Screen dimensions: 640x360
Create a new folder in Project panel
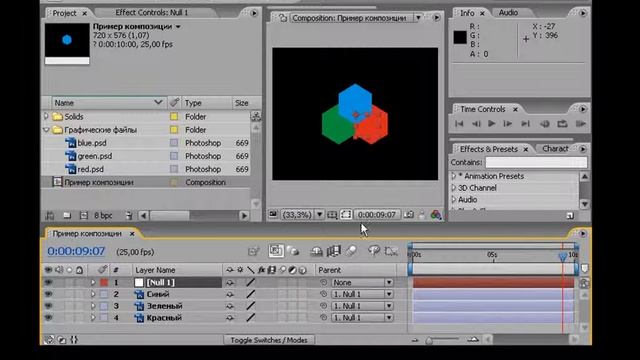click(67, 215)
